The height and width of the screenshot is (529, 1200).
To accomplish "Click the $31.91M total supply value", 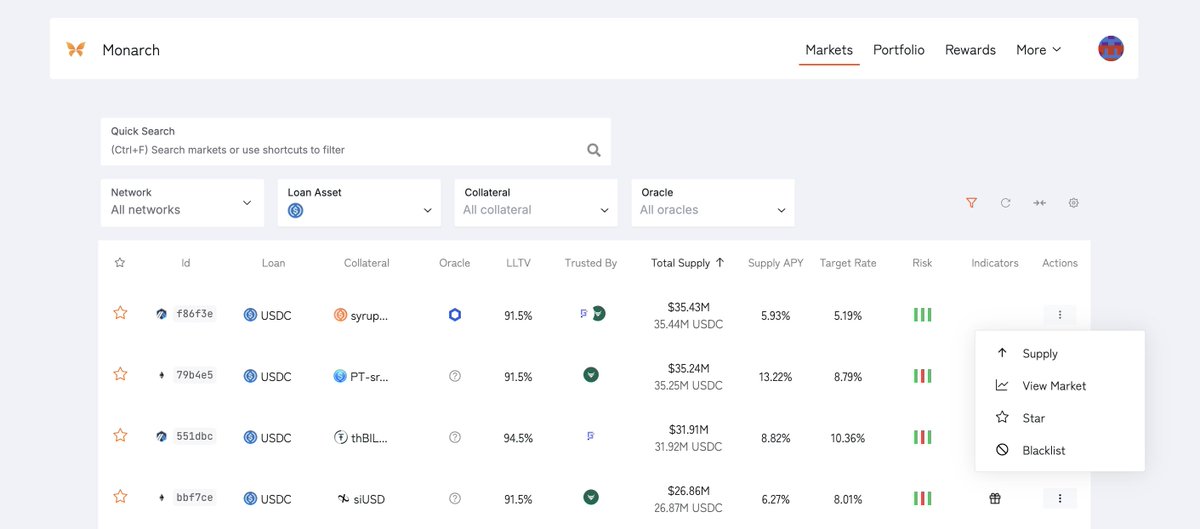I will [x=688, y=430].
